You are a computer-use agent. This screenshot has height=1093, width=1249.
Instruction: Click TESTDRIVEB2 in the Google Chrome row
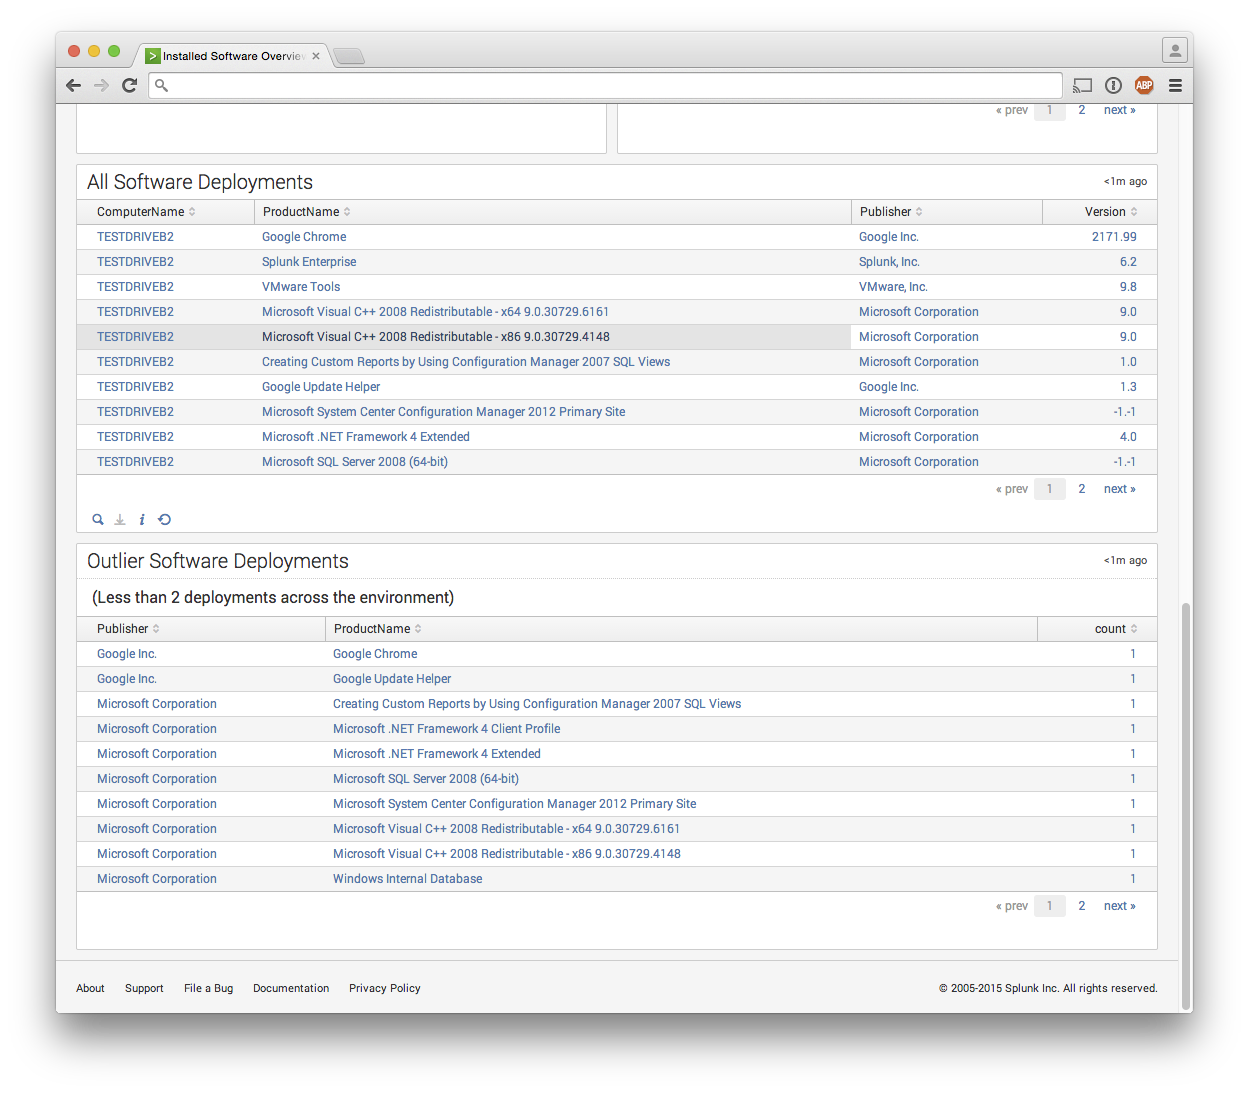135,237
